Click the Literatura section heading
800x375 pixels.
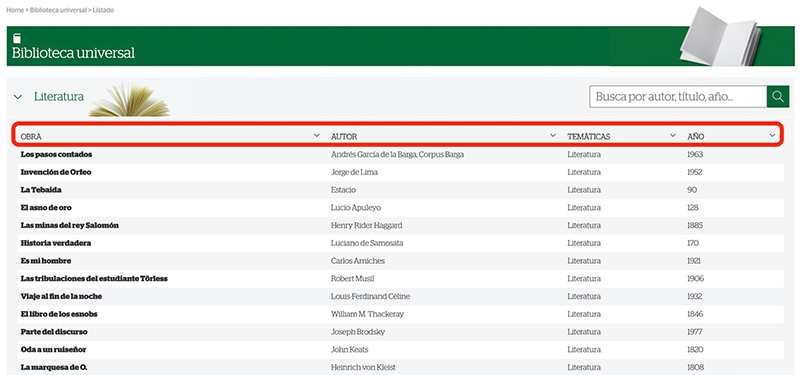pos(59,96)
